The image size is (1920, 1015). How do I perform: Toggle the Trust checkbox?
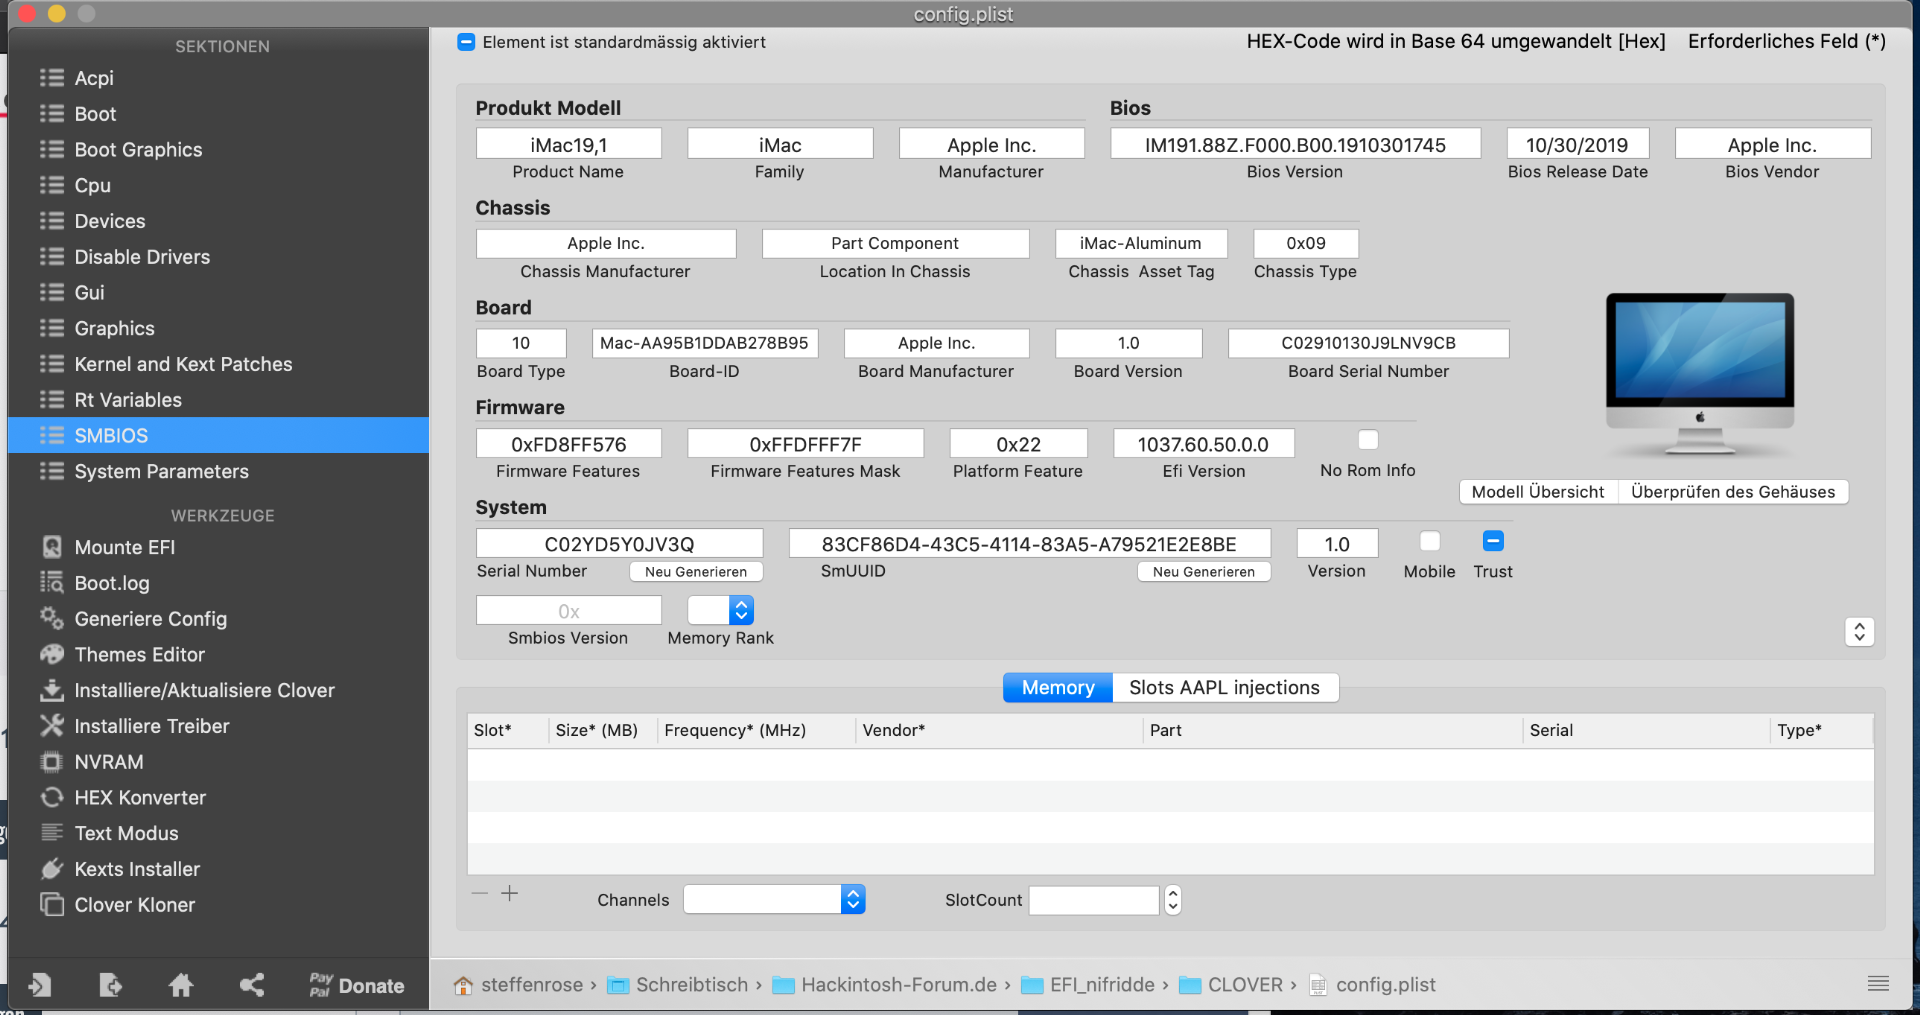pyautogui.click(x=1493, y=541)
